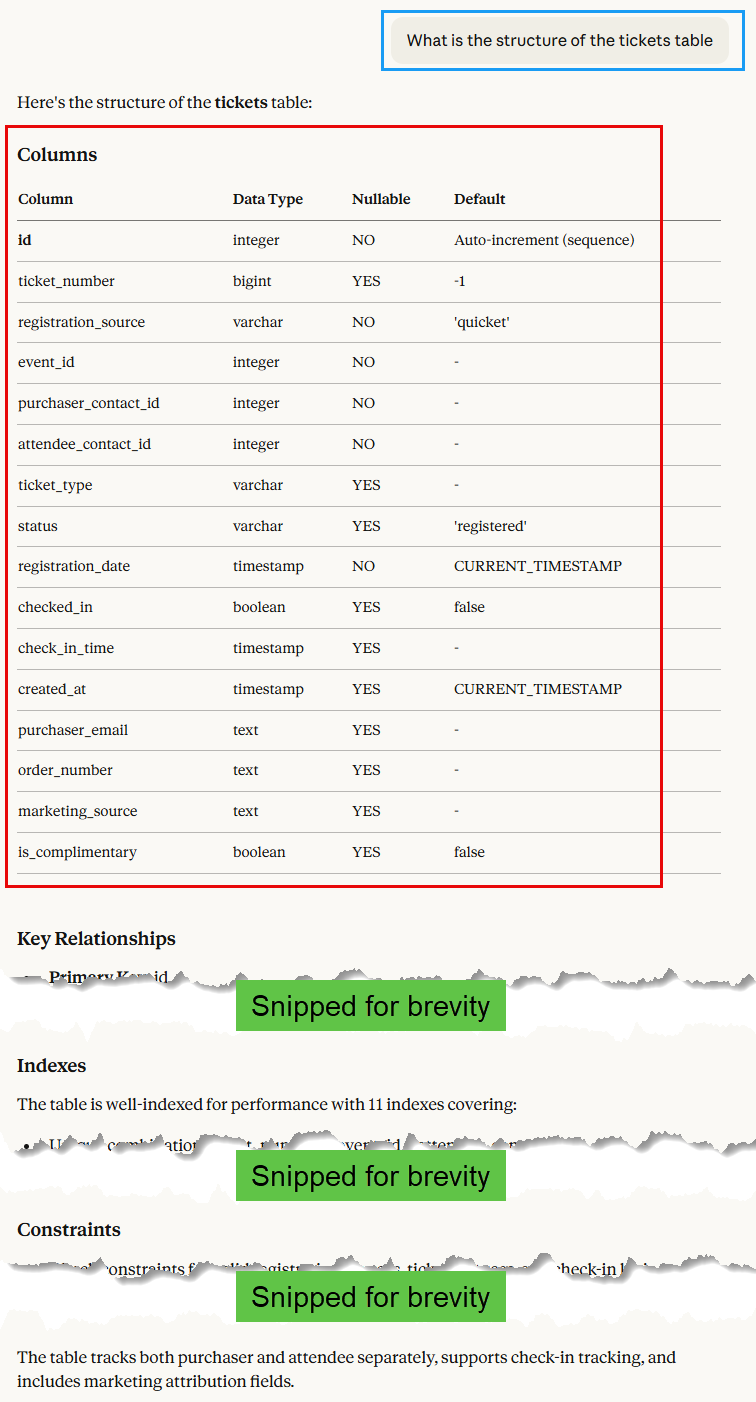This screenshot has width=756, height=1402.
Task: Click the Default table header
Action: (x=479, y=199)
